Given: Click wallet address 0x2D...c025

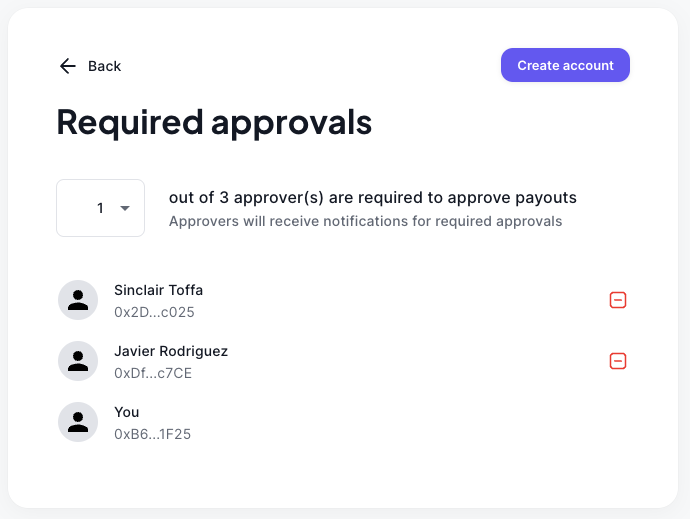Looking at the screenshot, I should pos(154,312).
